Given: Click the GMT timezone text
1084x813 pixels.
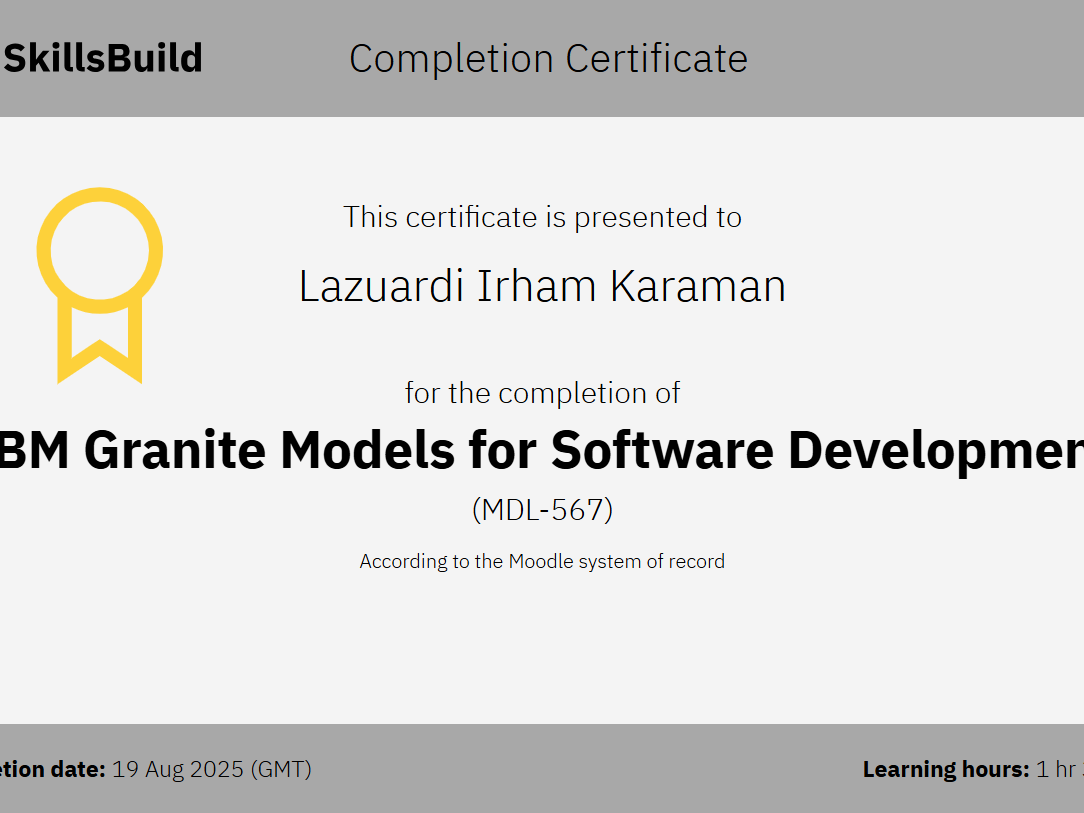Looking at the screenshot, I should pyautogui.click(x=282, y=769).
